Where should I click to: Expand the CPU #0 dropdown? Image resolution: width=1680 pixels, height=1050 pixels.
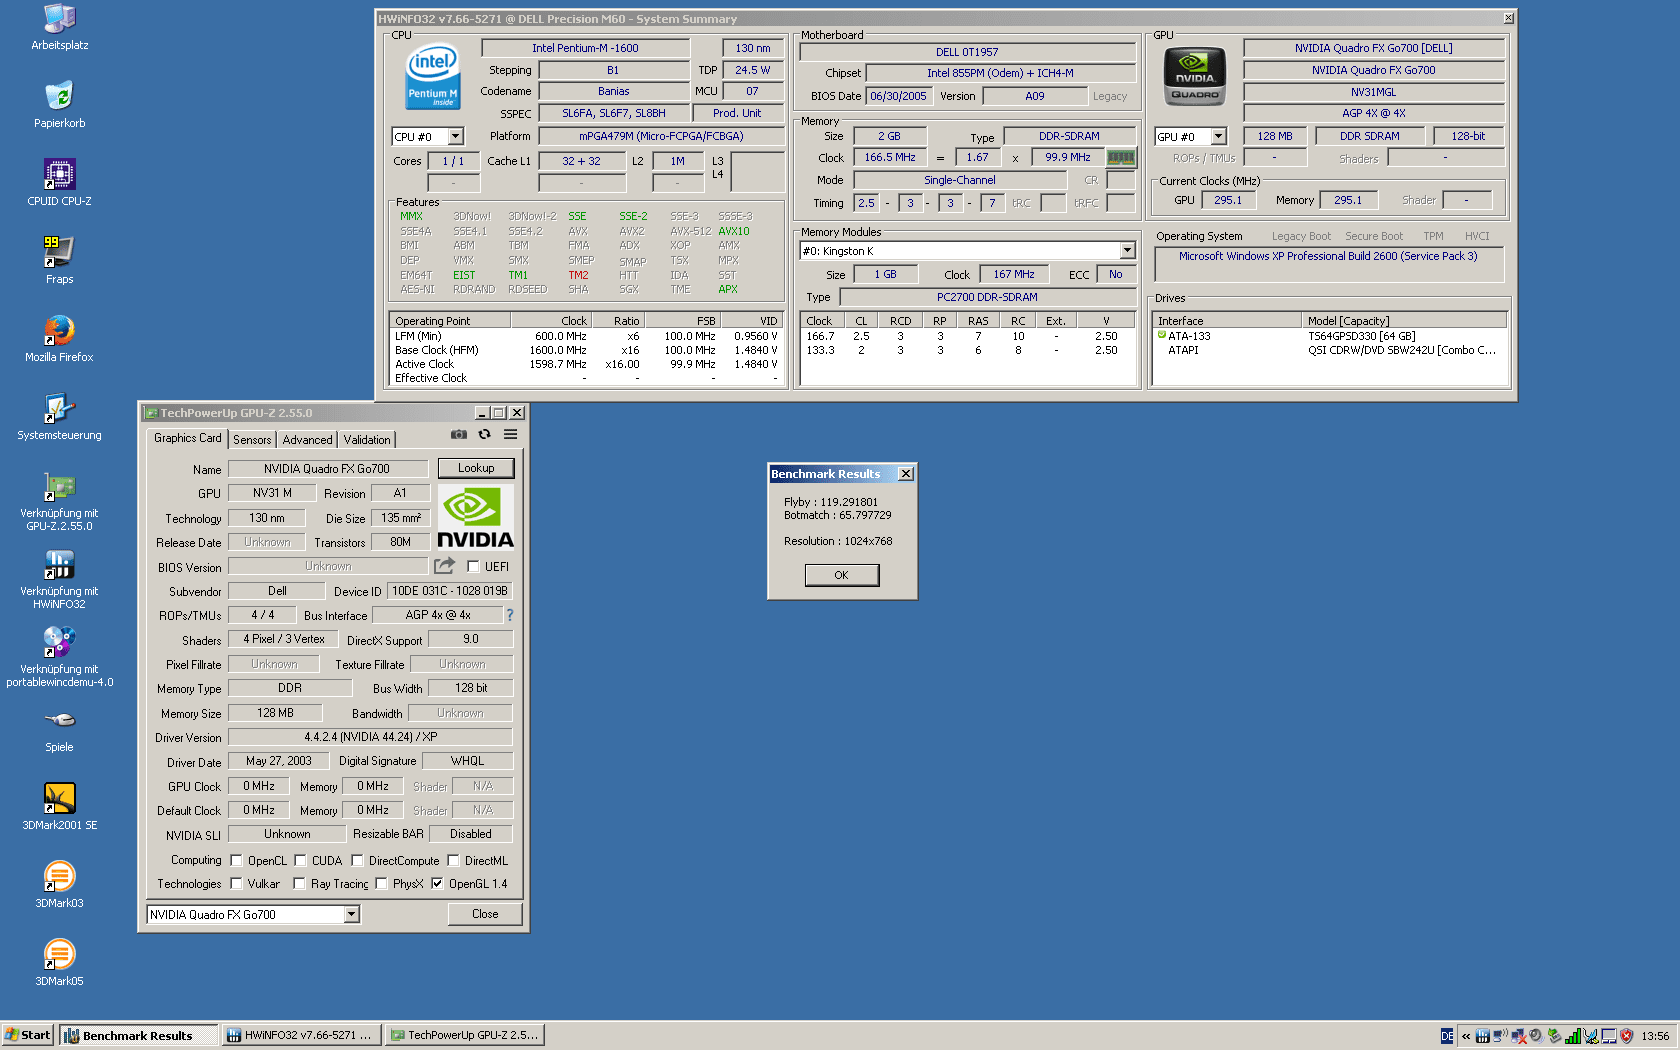coord(456,137)
